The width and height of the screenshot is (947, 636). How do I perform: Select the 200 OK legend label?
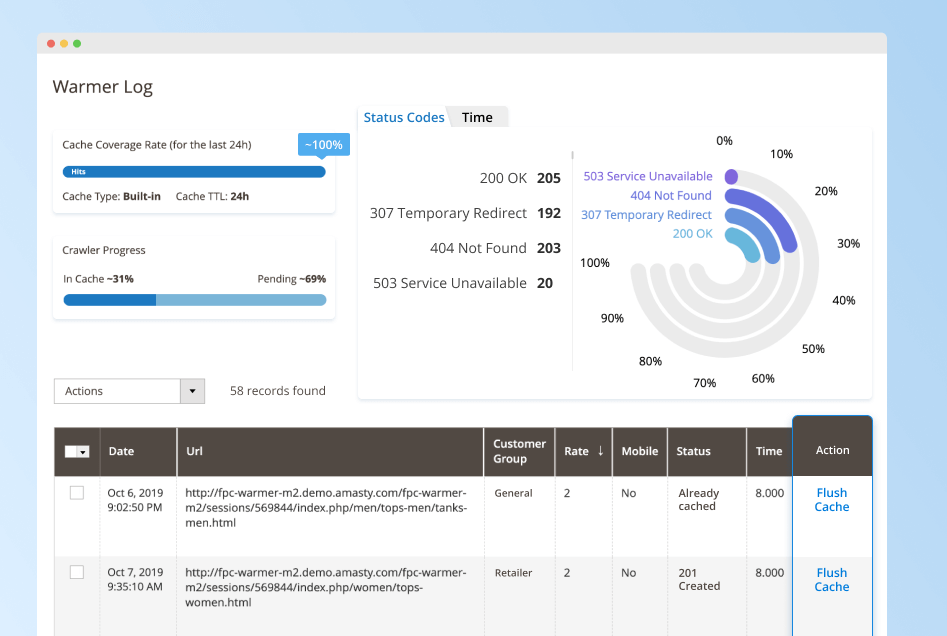coord(692,233)
